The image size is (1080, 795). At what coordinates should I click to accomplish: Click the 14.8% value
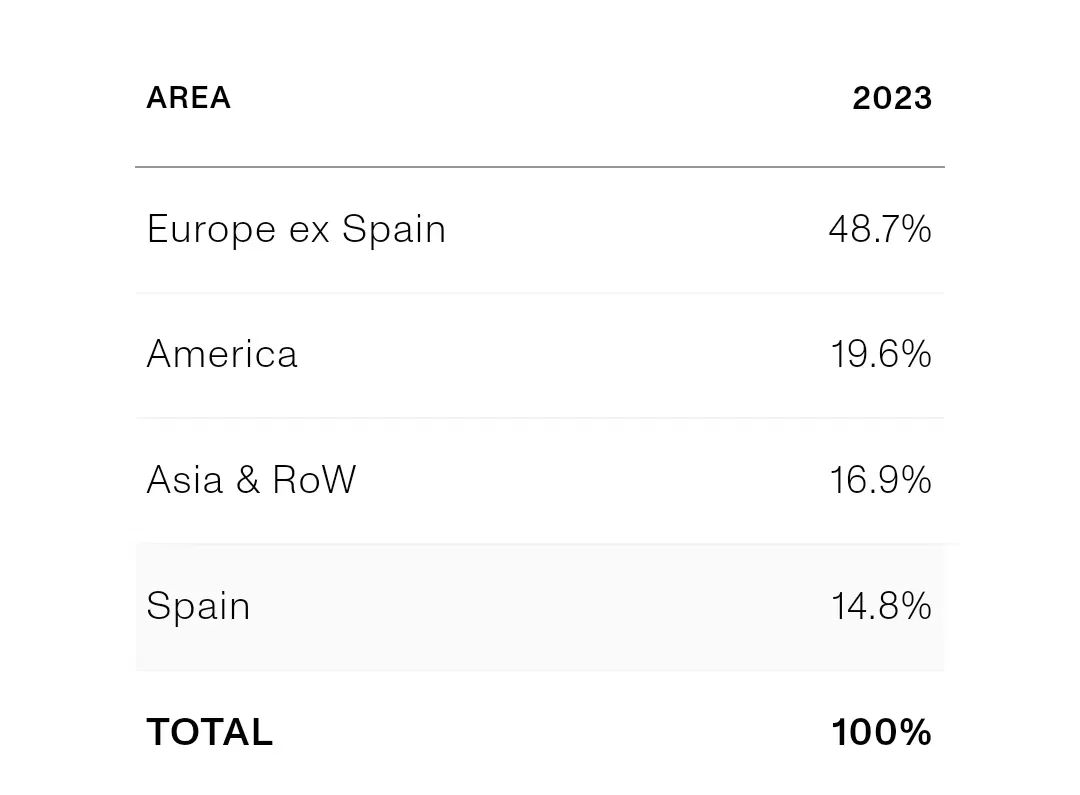point(880,606)
